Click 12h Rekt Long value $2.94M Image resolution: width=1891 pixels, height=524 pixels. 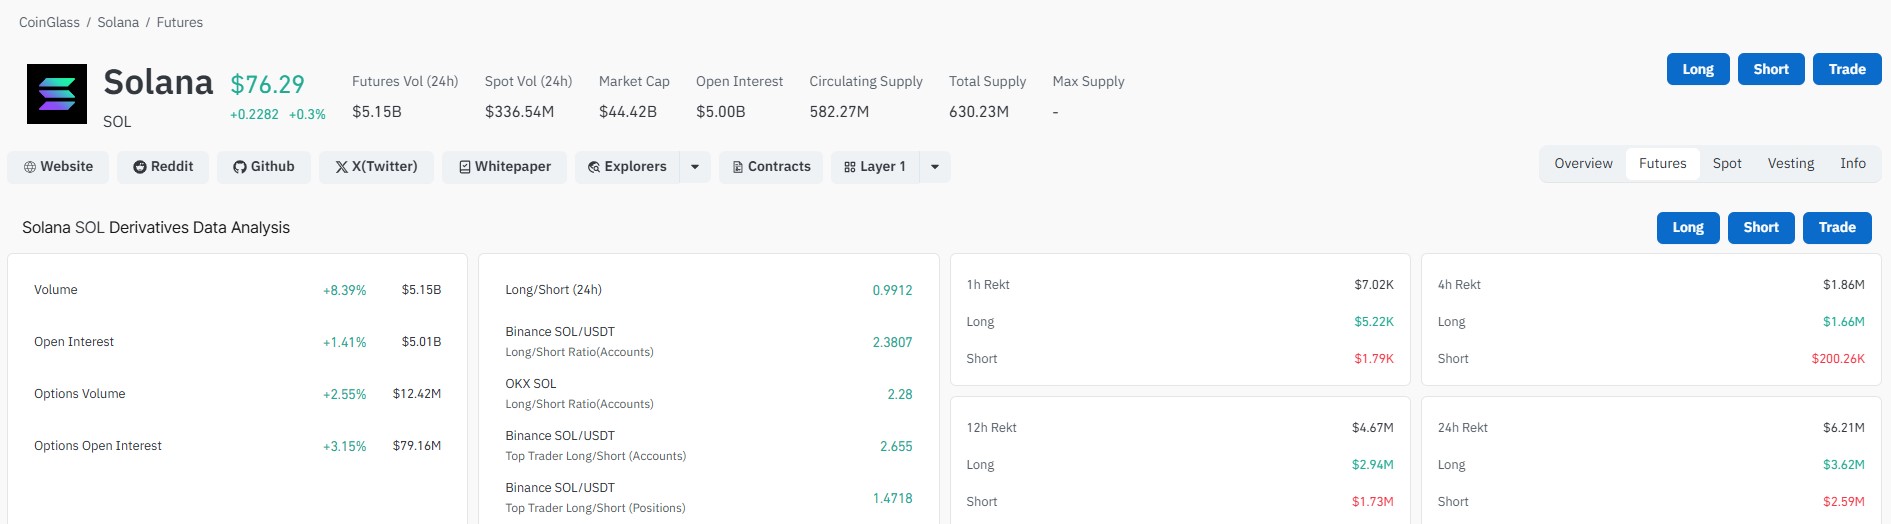1373,465
